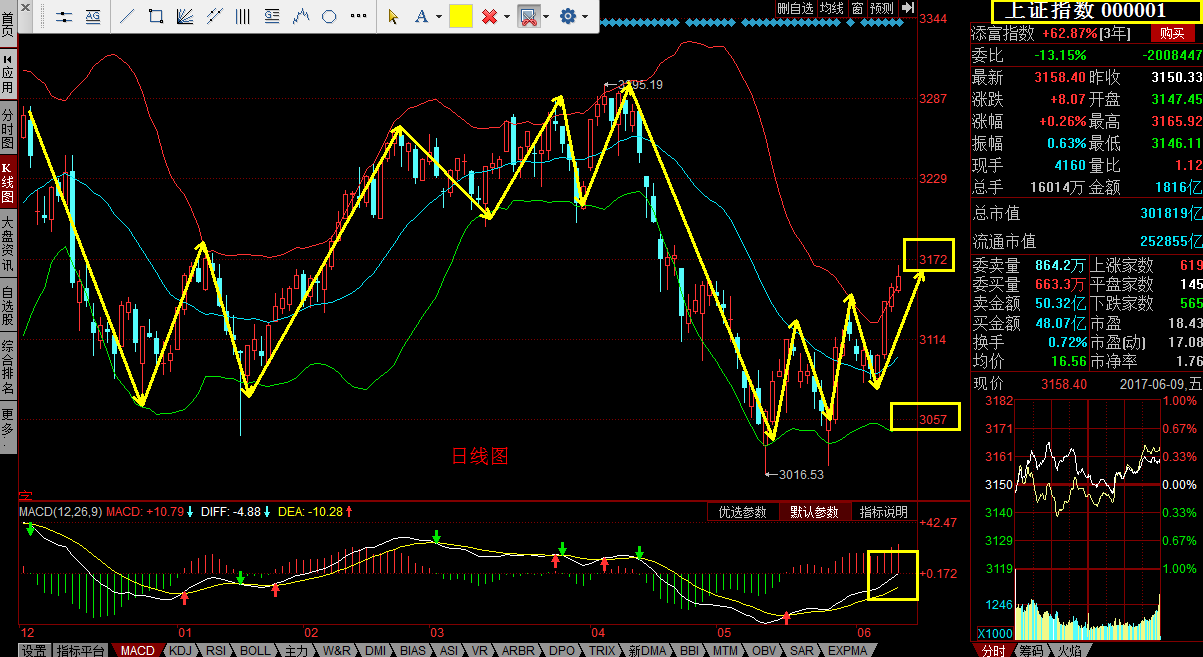Image resolution: width=1203 pixels, height=657 pixels.
Task: Expand the red X delete dropdown arrow
Action: click(507, 17)
